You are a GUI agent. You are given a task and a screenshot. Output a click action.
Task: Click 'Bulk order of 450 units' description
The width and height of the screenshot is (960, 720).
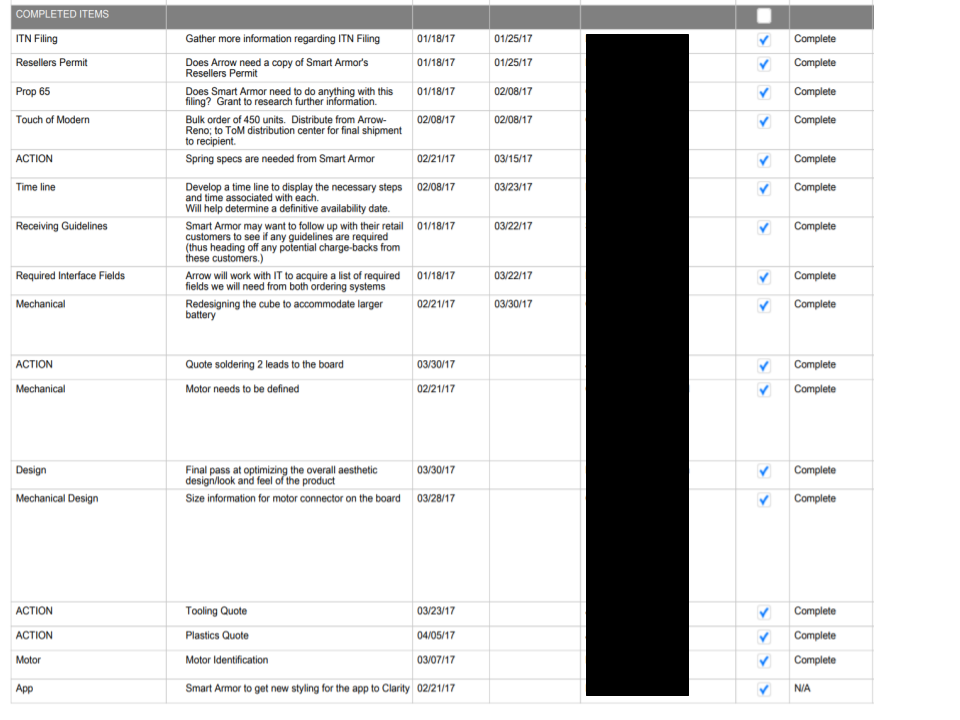pos(293,130)
